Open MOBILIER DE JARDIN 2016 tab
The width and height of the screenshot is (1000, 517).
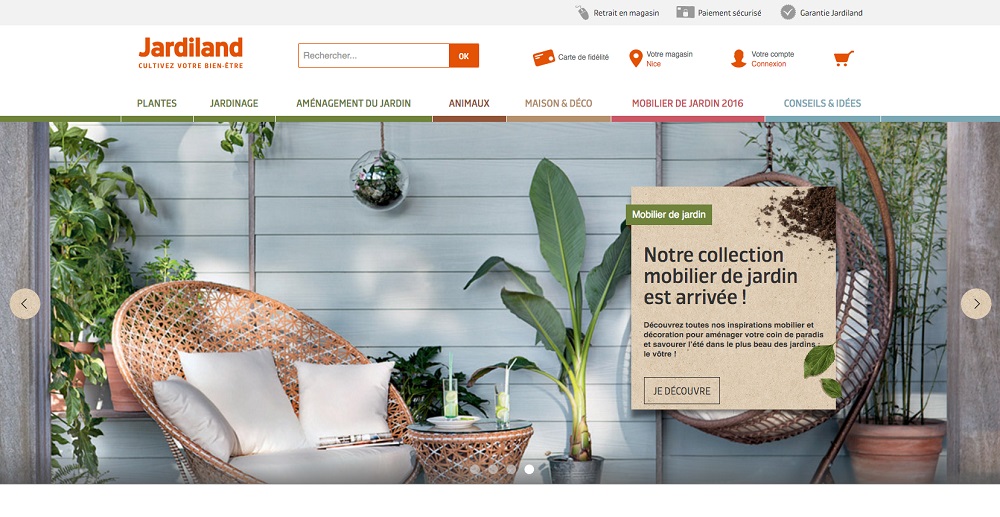tap(688, 103)
